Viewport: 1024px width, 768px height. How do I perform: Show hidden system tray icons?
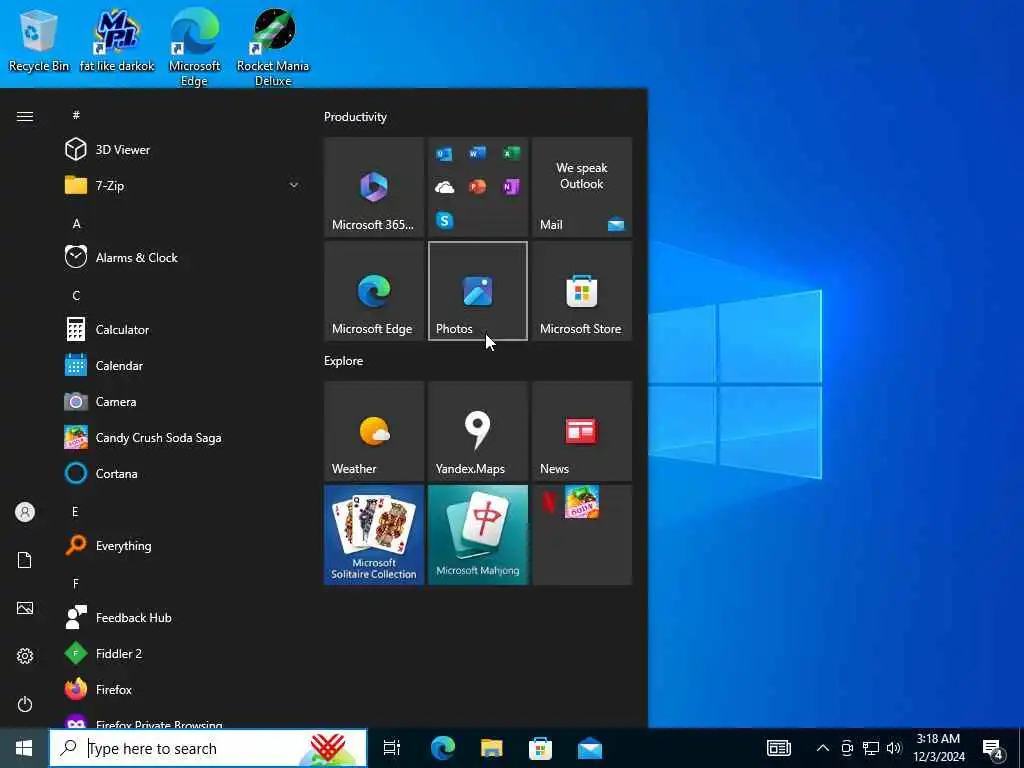coord(823,748)
